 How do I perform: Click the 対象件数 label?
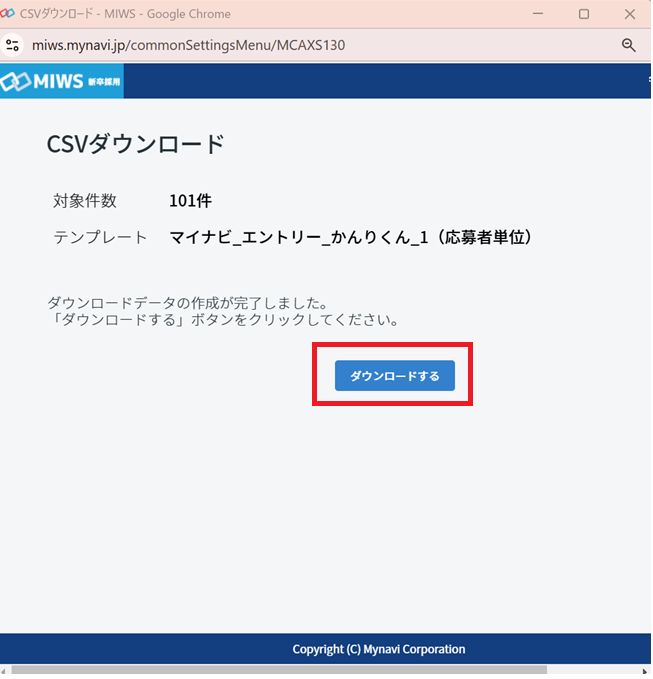[x=85, y=201]
